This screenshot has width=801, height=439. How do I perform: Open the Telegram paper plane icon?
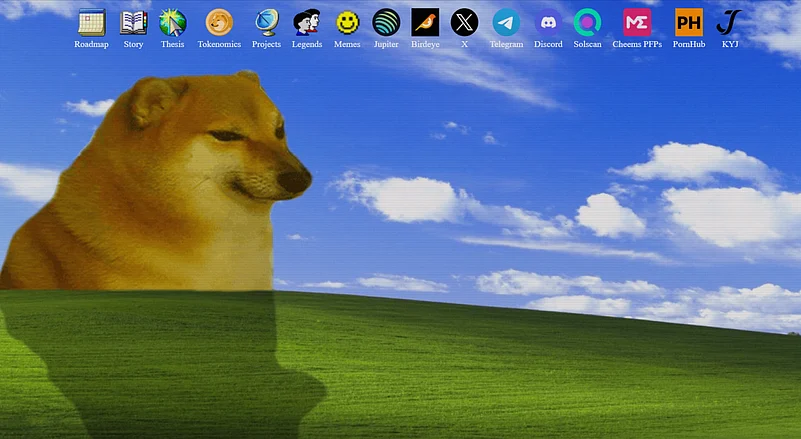[506, 22]
